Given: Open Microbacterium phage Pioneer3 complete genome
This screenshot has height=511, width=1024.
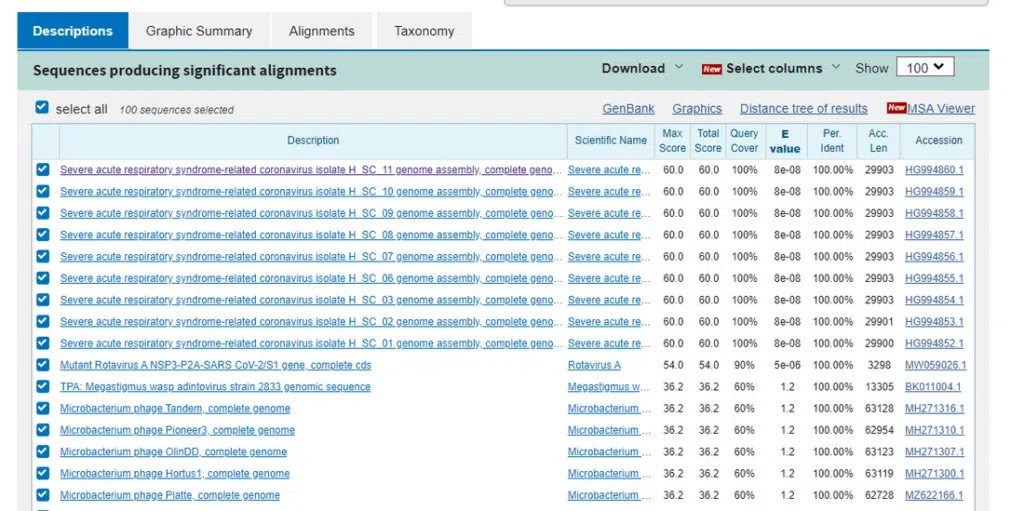Looking at the screenshot, I should coord(177,430).
